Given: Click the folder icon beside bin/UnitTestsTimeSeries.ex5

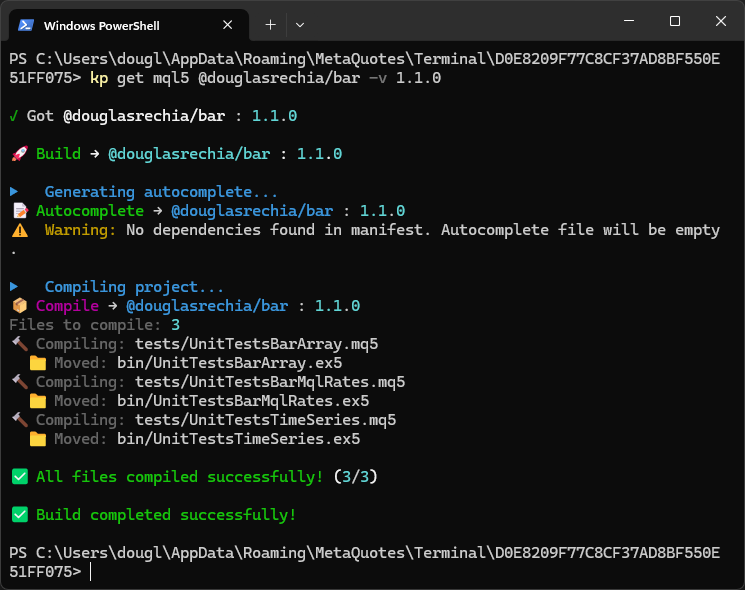Looking at the screenshot, I should [38, 439].
